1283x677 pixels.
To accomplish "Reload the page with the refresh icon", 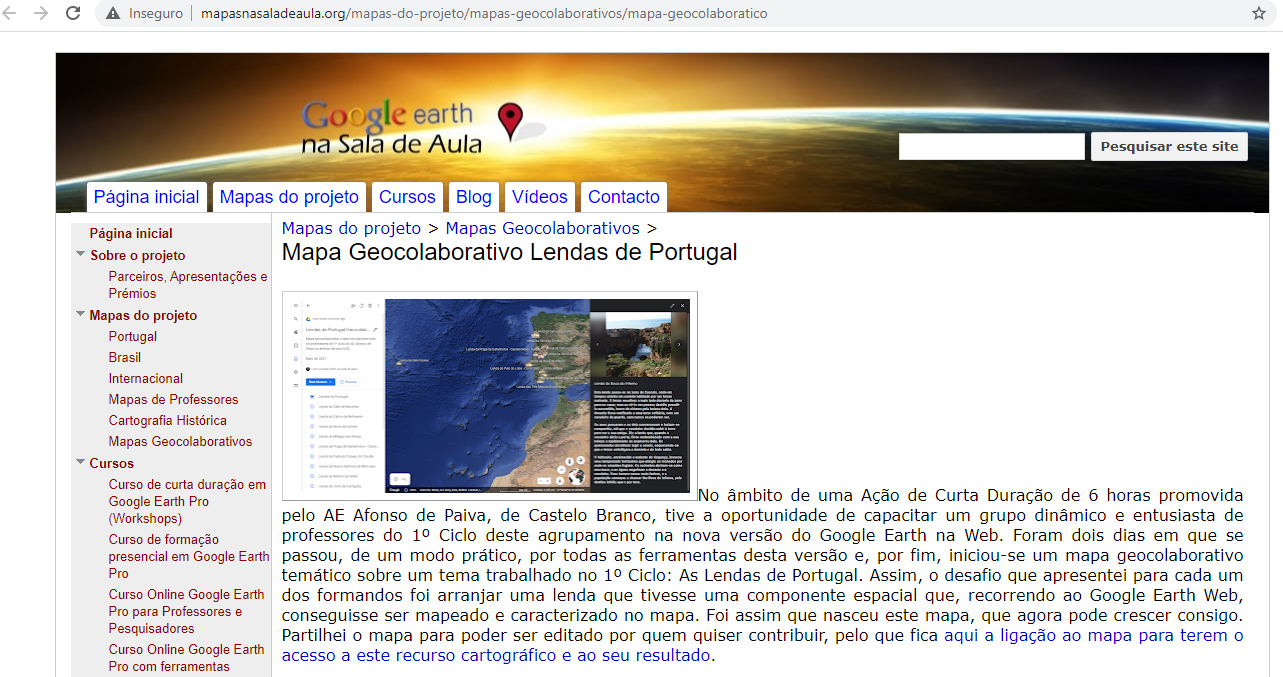I will point(73,13).
